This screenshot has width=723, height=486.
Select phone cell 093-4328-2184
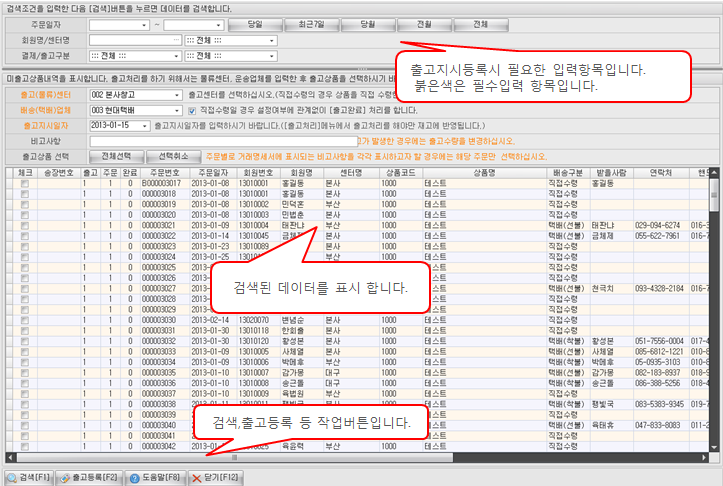point(659,289)
